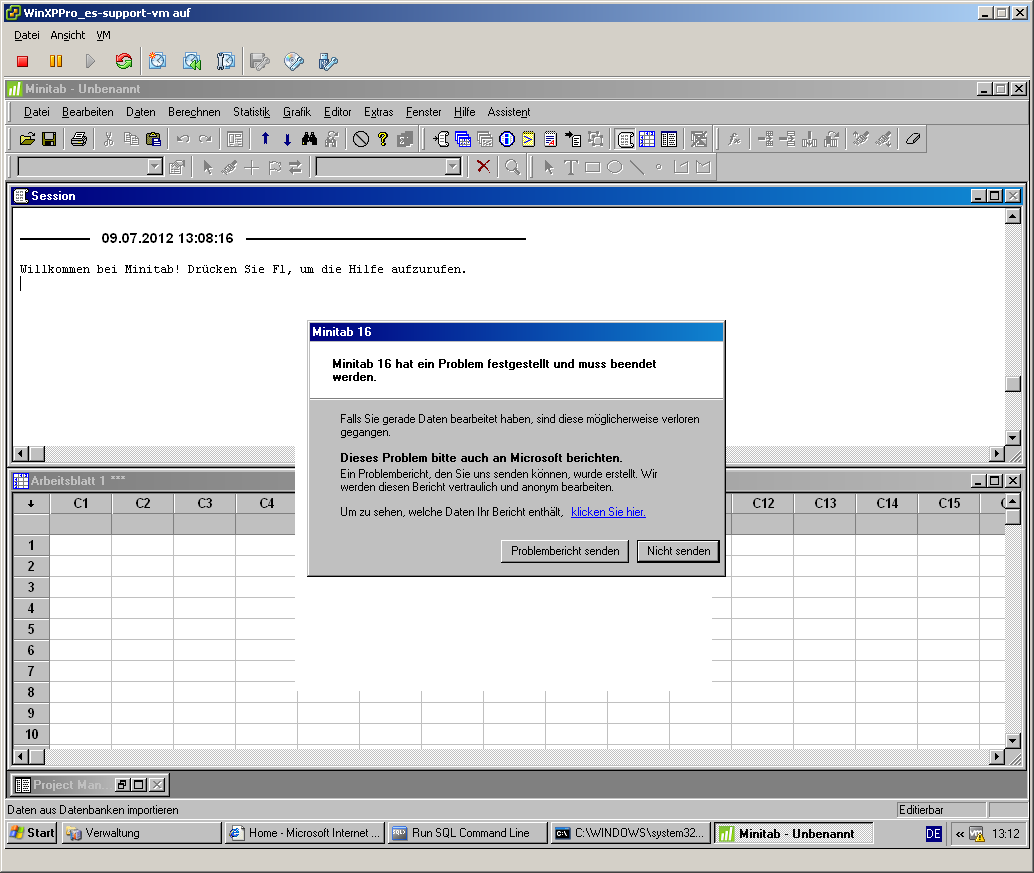1034x873 pixels.
Task: Follow the 'klicken Sie hier' link
Action: 608,512
